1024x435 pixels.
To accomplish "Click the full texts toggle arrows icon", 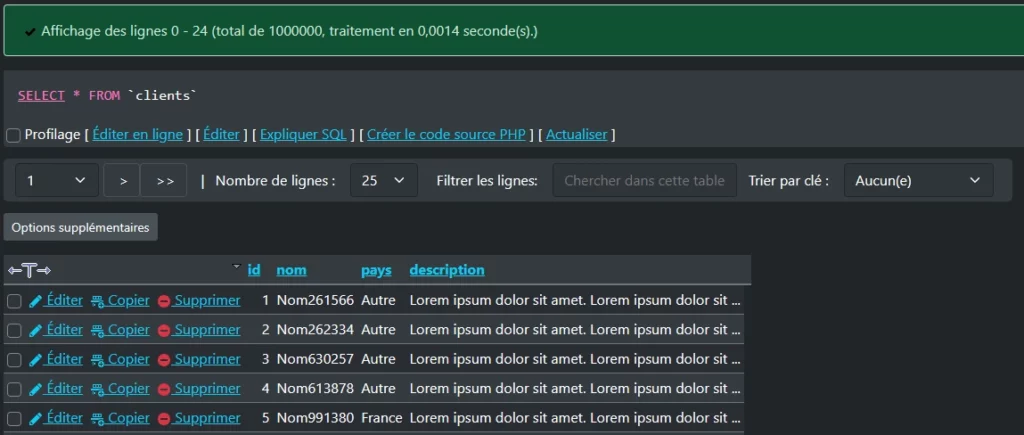I will click(x=29, y=270).
